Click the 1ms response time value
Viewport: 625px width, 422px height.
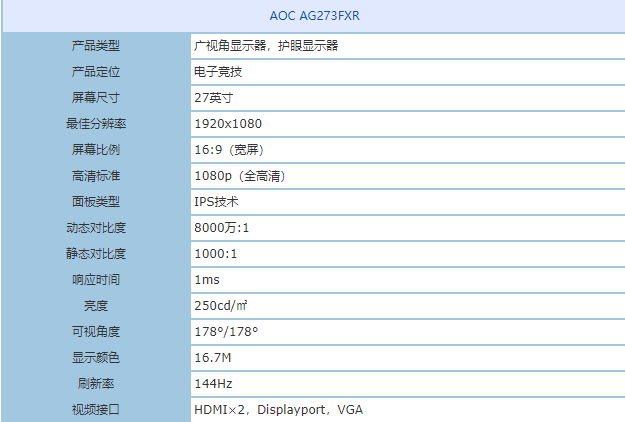tap(207, 280)
